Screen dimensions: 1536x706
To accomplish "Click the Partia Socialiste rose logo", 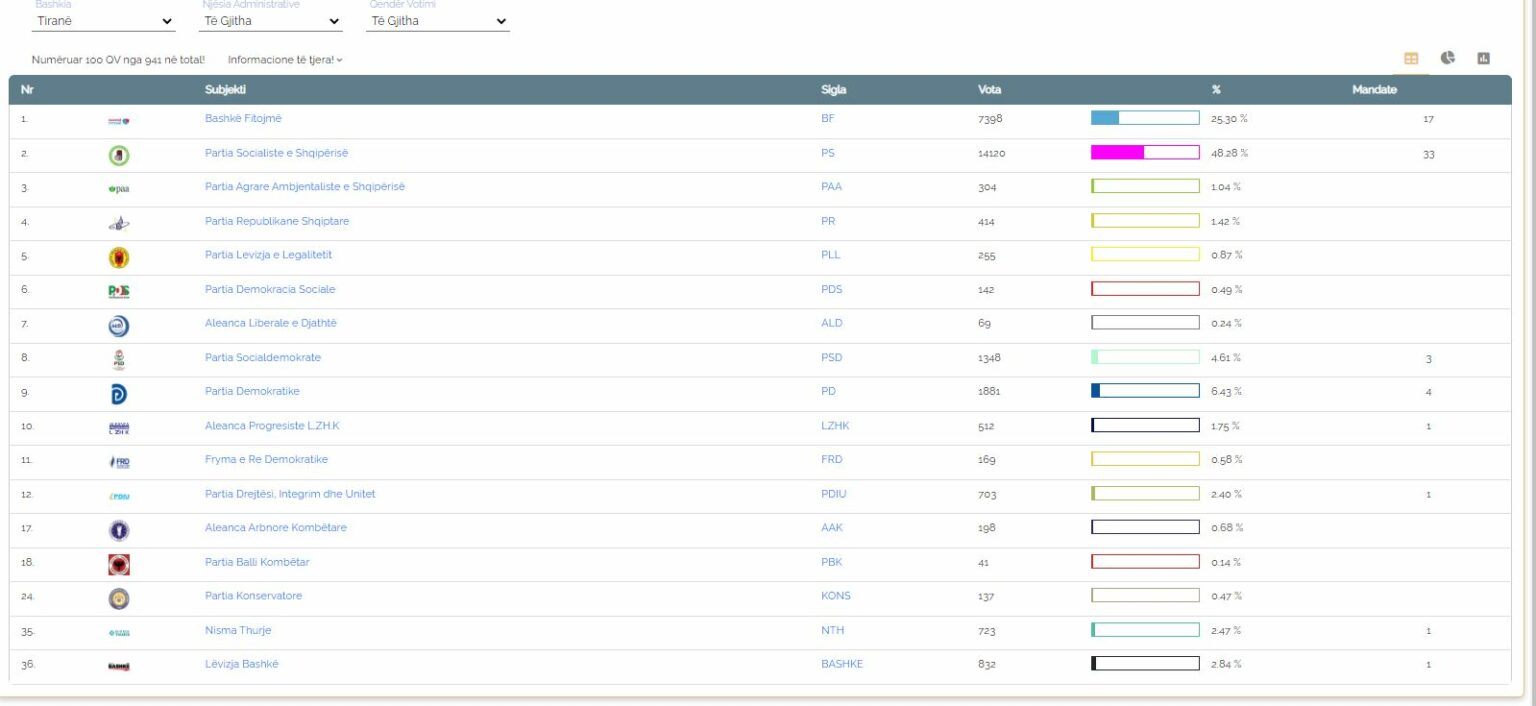I will [x=119, y=155].
